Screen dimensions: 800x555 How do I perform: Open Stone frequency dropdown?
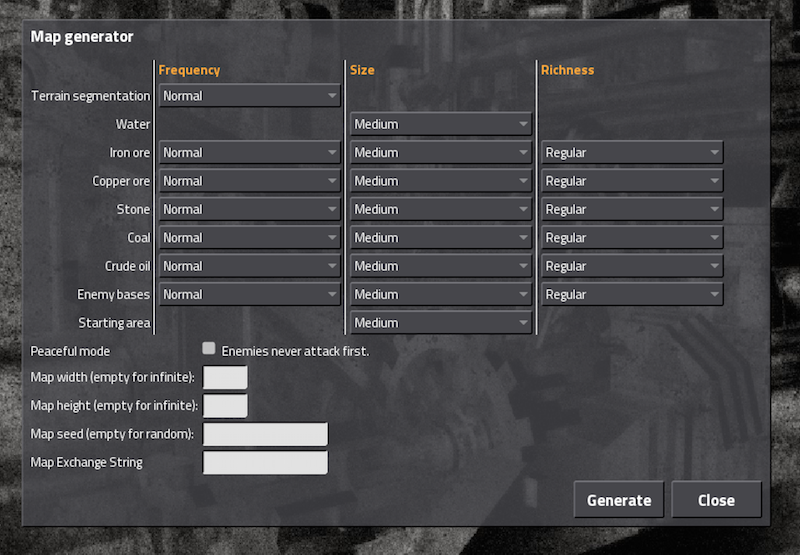point(249,209)
